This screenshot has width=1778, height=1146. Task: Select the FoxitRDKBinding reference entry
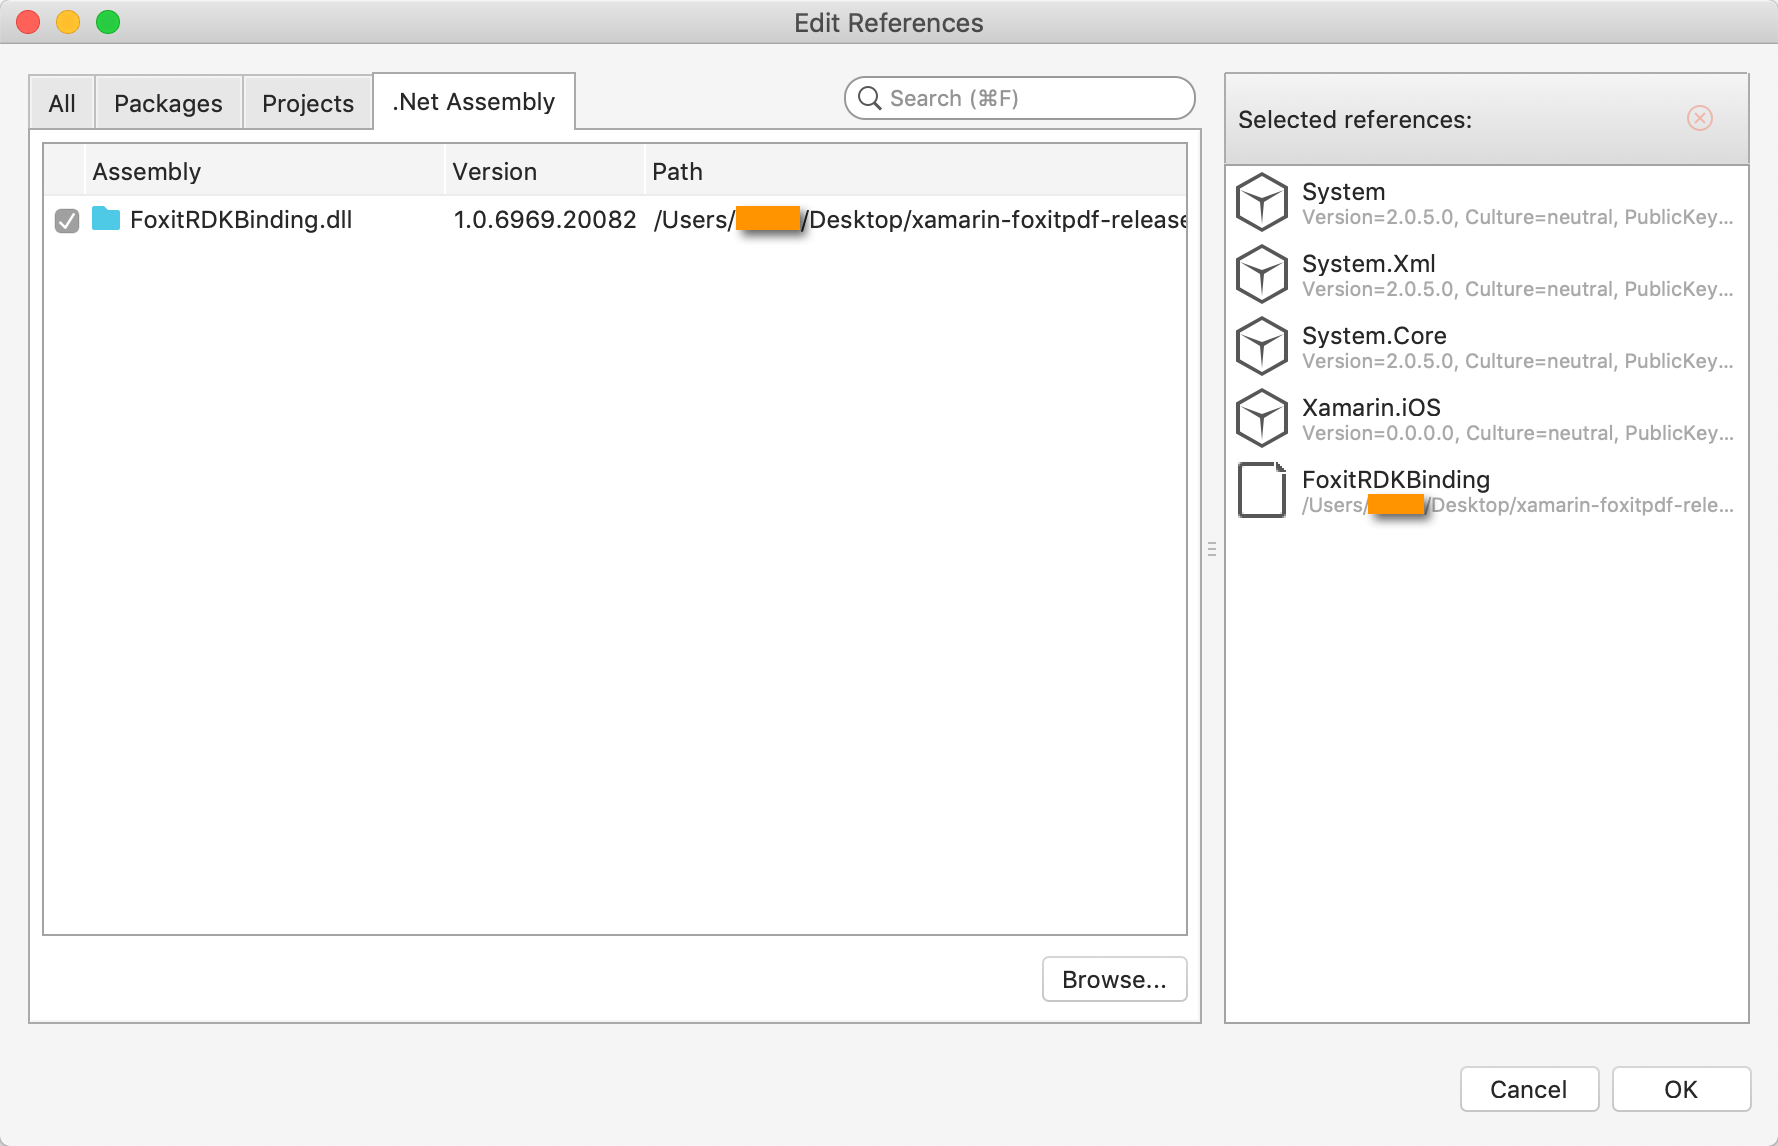[x=1487, y=490]
